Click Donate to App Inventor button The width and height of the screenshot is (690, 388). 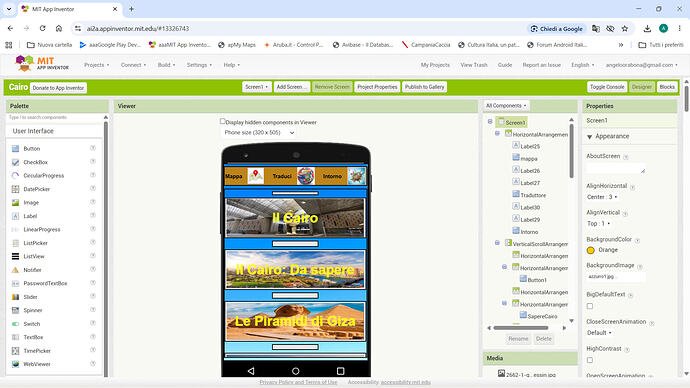(58, 88)
